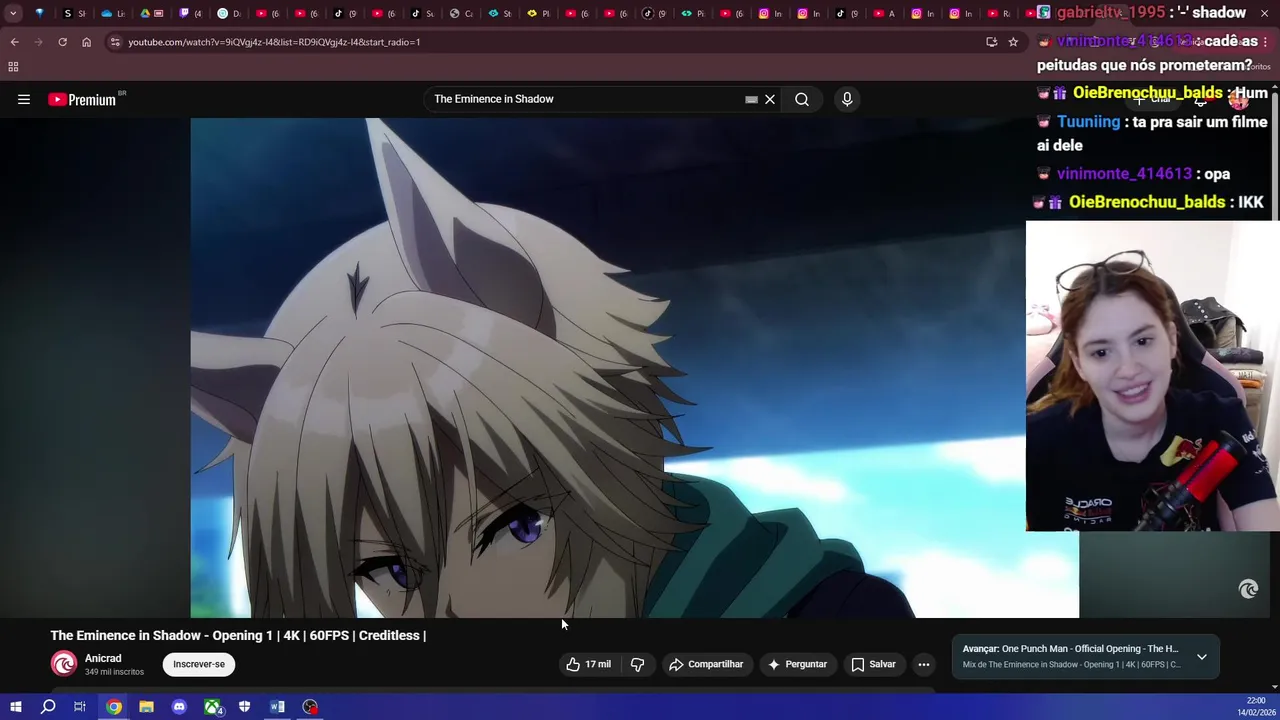Dislike the video with thumbs-down

pos(637,664)
